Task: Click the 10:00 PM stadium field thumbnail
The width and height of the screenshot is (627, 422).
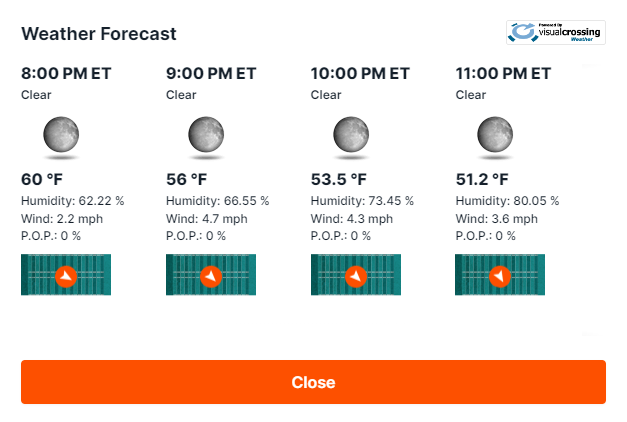Action: pyautogui.click(x=356, y=275)
